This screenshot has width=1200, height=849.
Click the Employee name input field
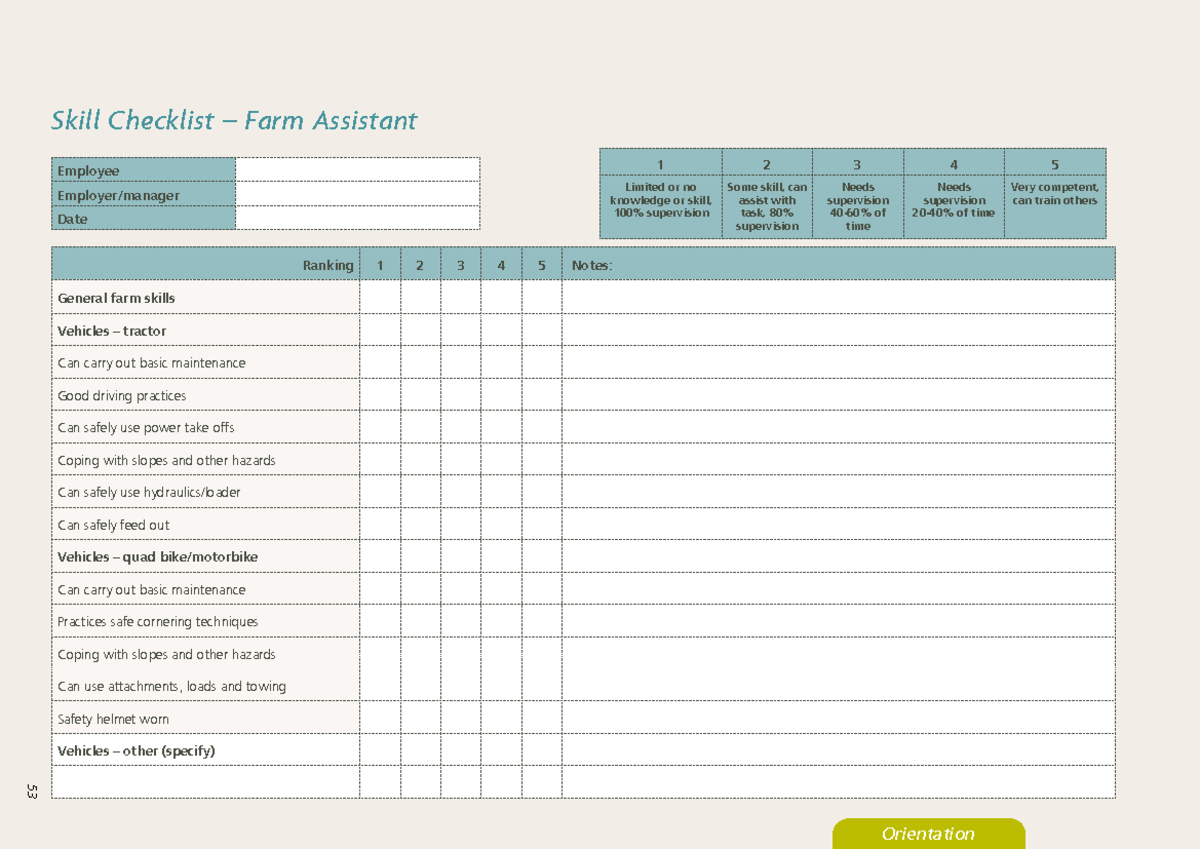click(357, 170)
